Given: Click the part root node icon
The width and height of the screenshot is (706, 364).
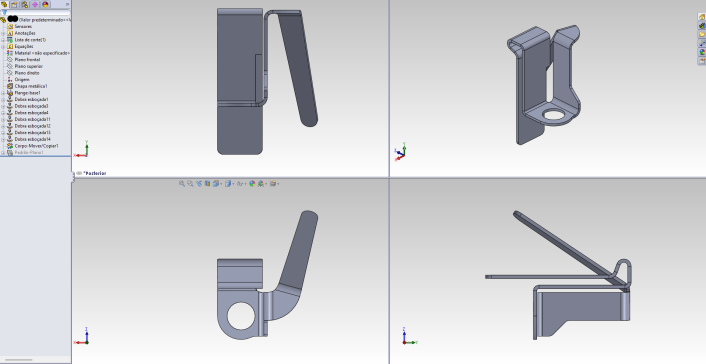Looking at the screenshot, I should pyautogui.click(x=3, y=20).
